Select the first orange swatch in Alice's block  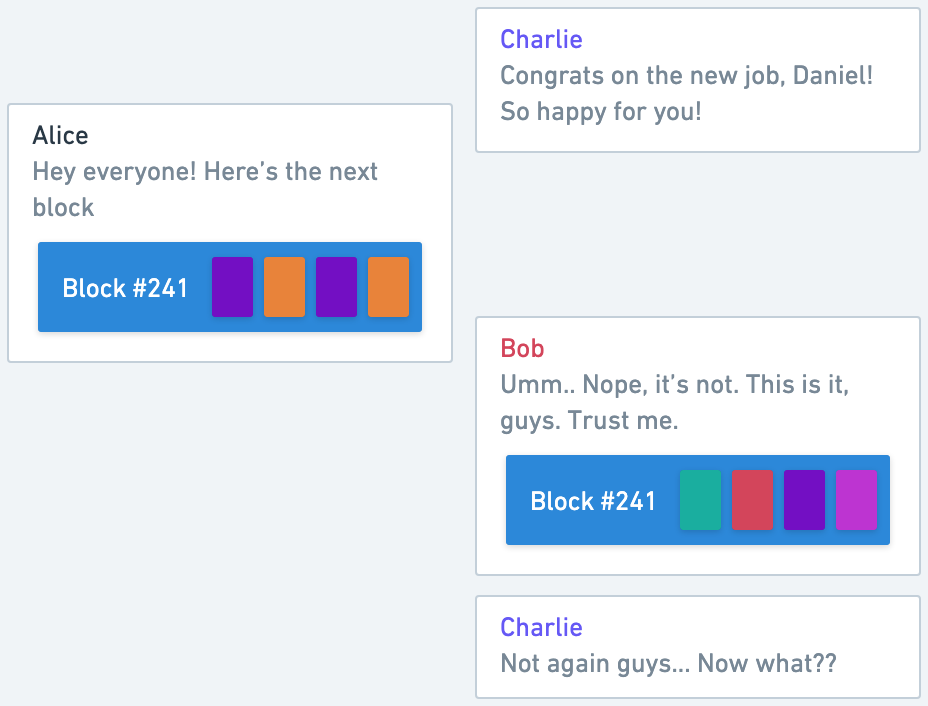tap(285, 287)
